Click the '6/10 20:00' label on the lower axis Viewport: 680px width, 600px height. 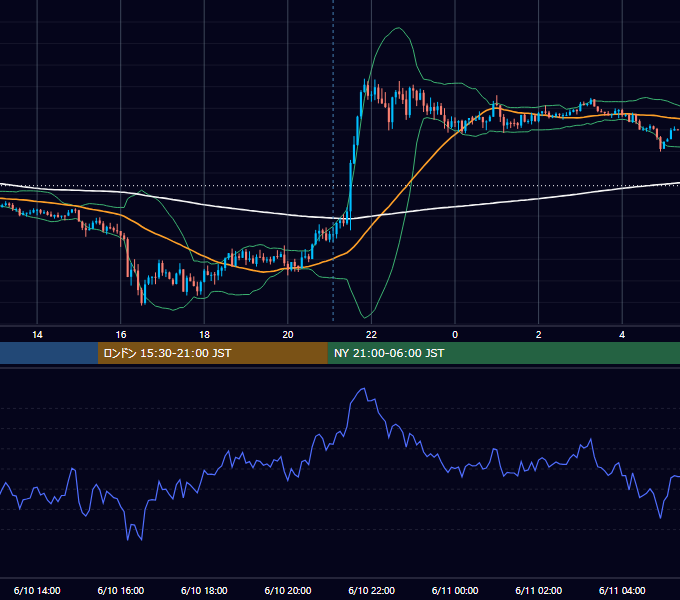pos(288,590)
